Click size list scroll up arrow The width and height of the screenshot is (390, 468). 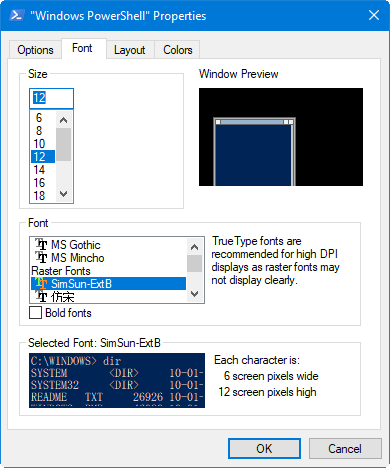click(x=64, y=120)
